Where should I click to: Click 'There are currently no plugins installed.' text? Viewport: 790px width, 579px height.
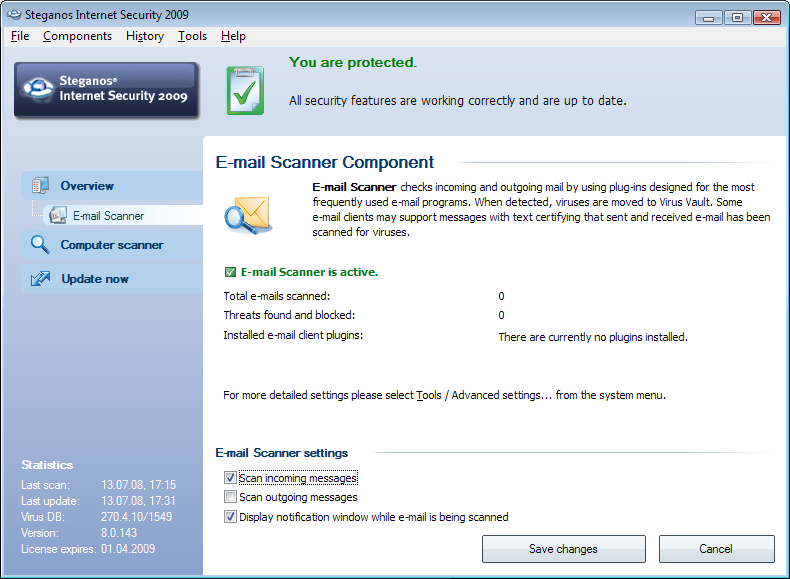593,337
